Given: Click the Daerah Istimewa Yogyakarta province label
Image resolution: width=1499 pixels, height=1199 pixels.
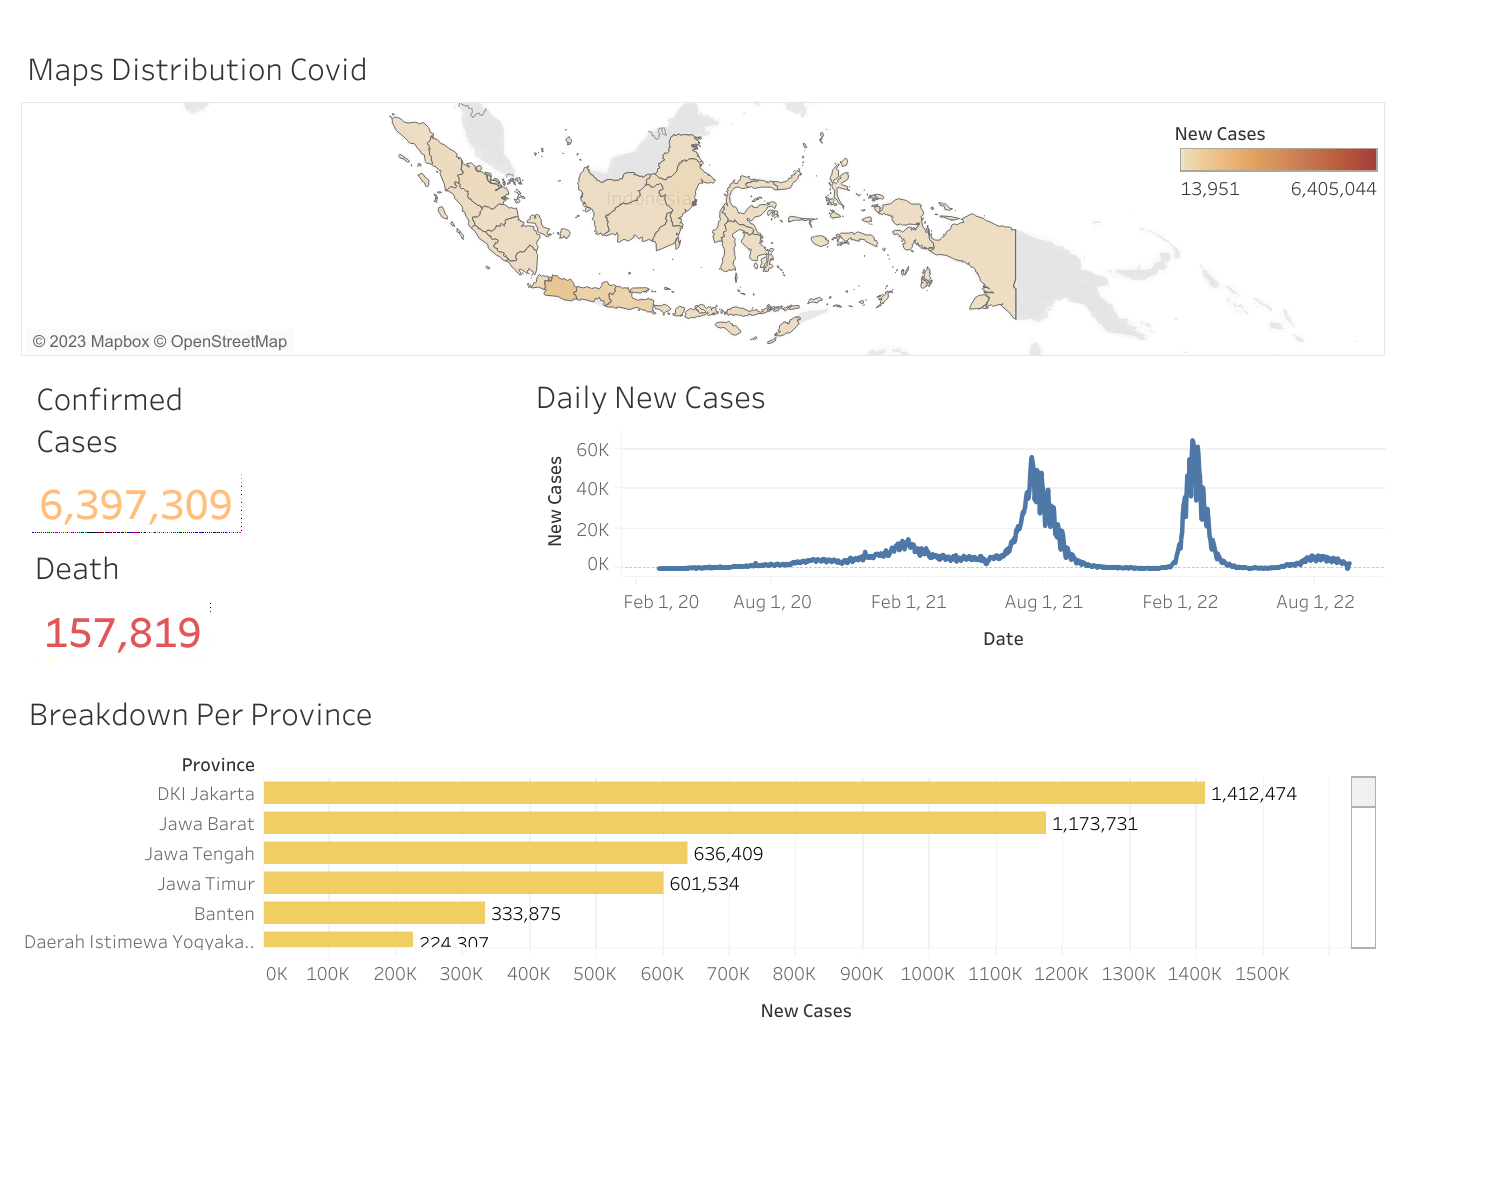Looking at the screenshot, I should (139, 941).
